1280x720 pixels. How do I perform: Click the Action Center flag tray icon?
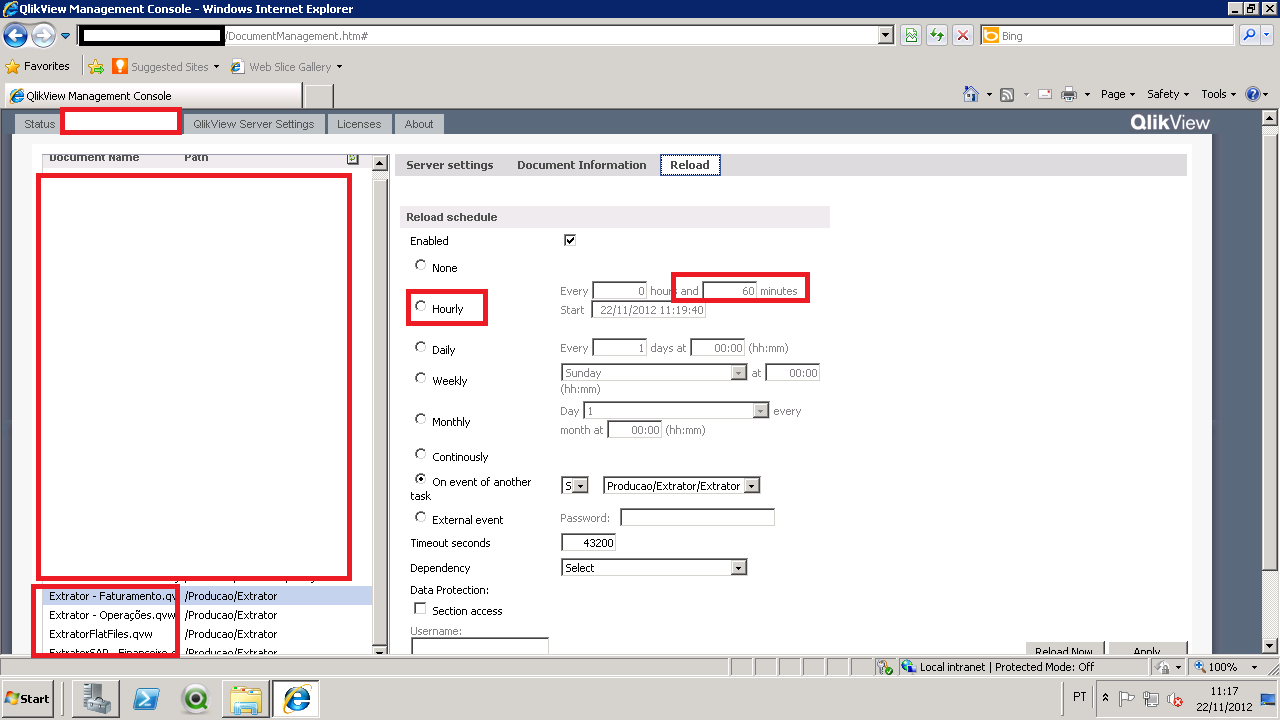[1127, 699]
